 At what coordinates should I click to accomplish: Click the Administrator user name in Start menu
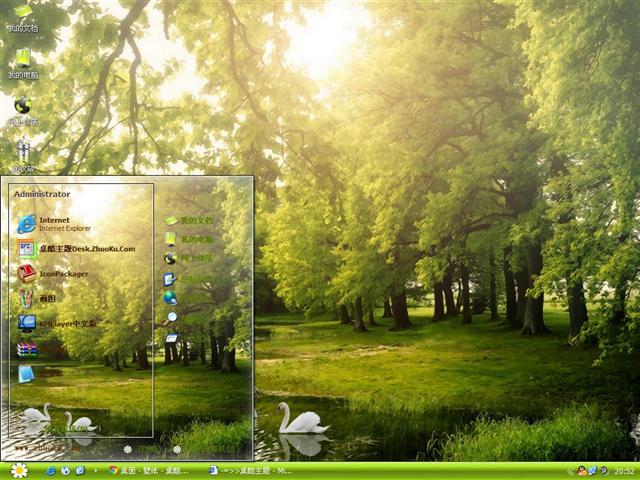[x=42, y=194]
